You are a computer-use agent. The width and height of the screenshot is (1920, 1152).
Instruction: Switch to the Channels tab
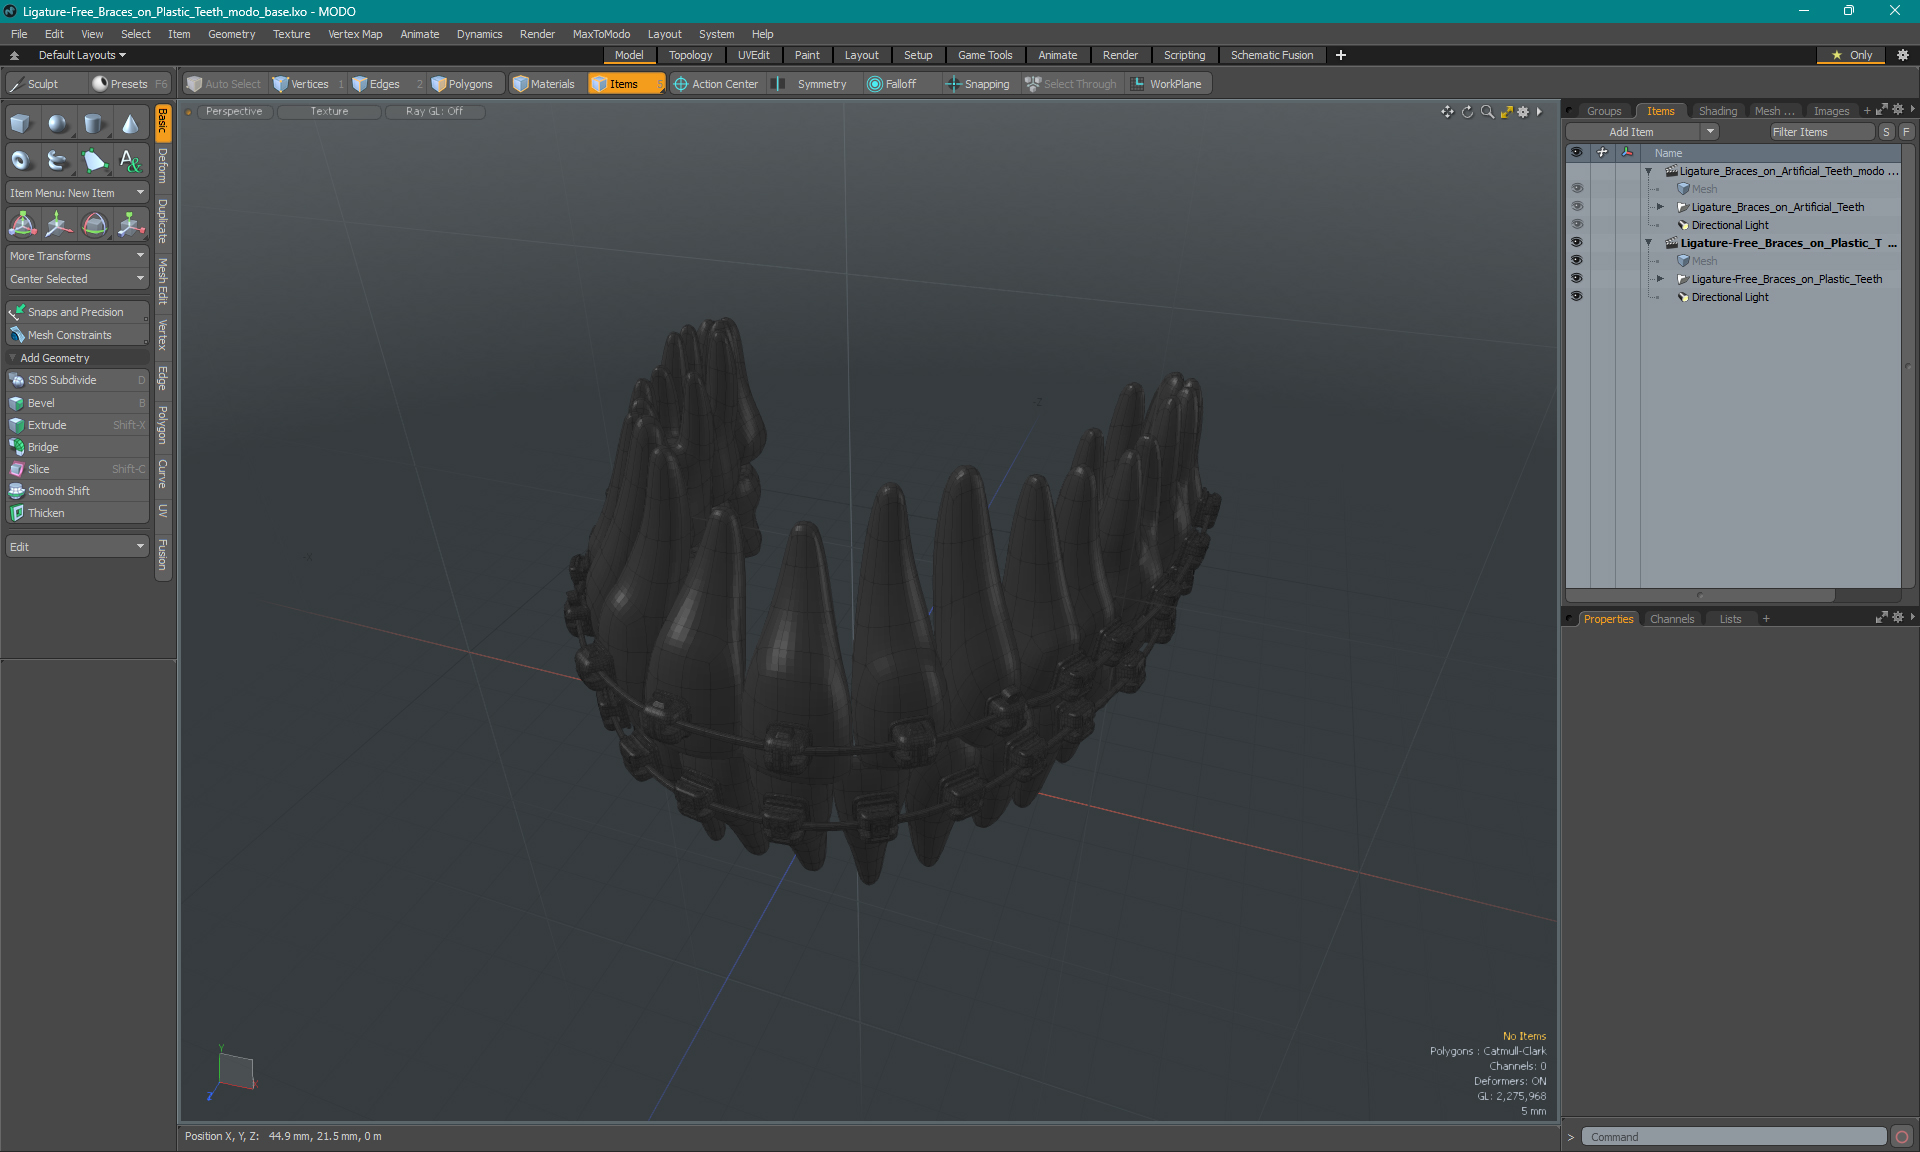click(x=1672, y=619)
